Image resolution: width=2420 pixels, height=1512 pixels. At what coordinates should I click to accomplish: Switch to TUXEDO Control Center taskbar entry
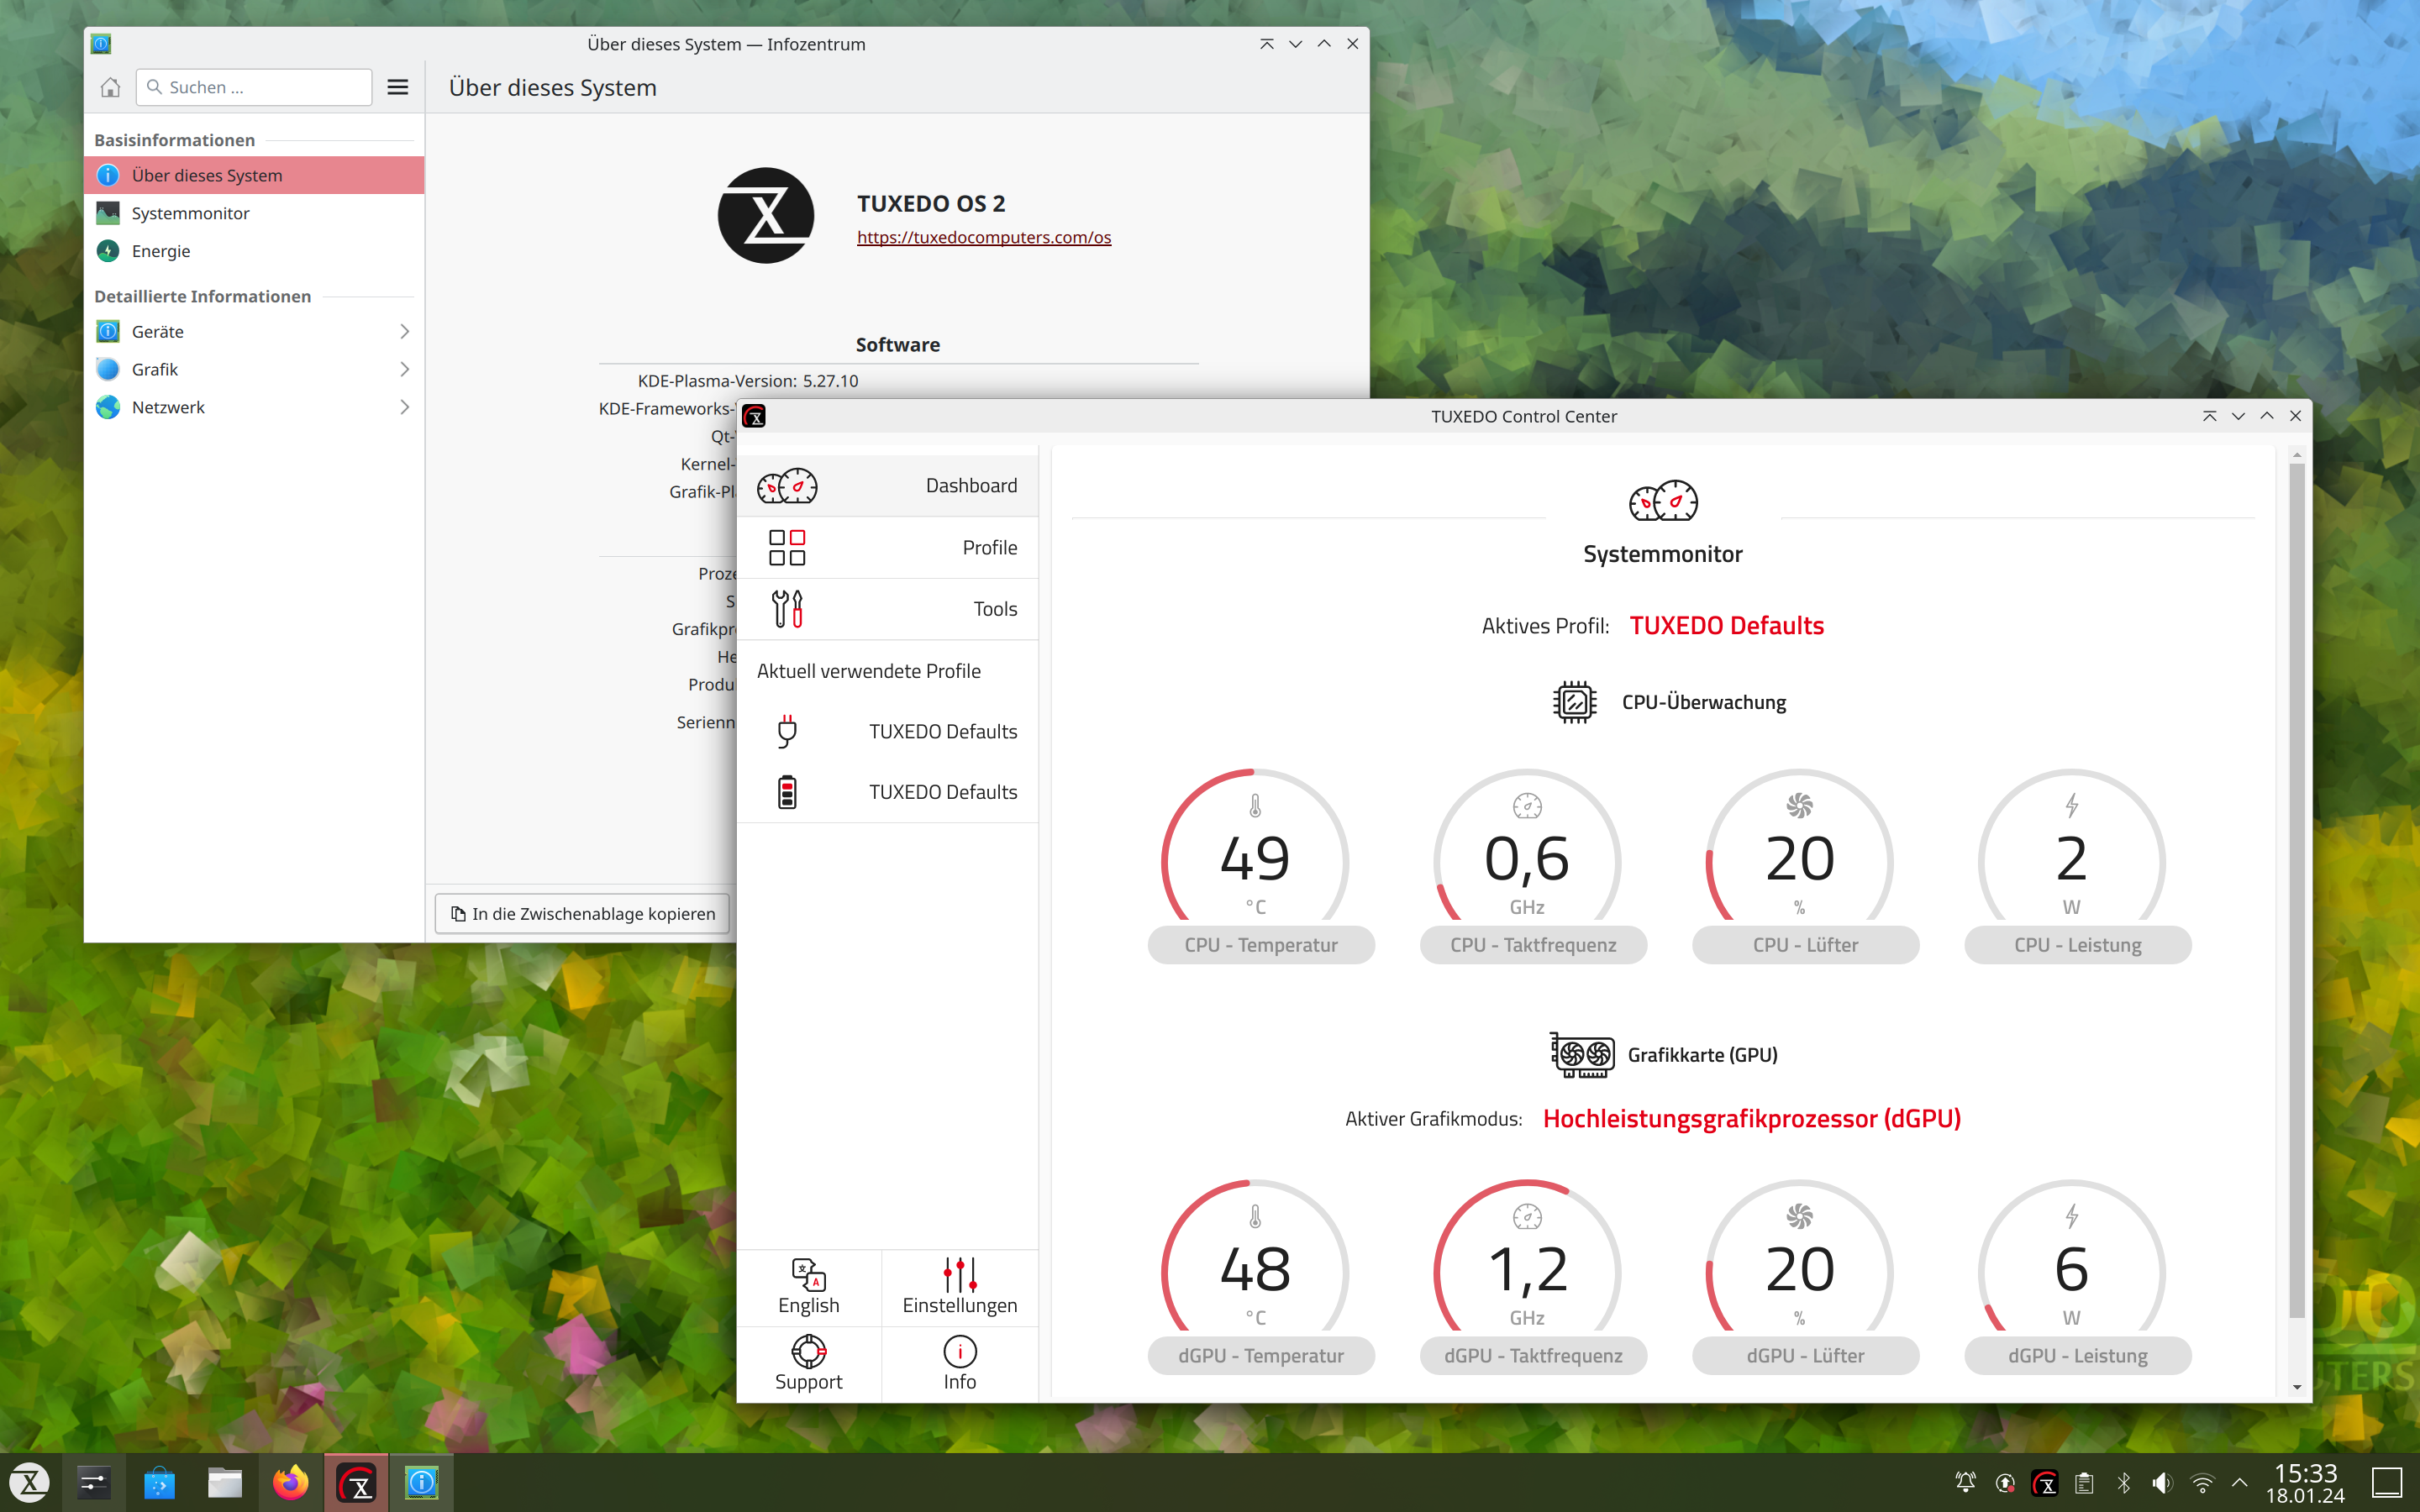(x=356, y=1483)
